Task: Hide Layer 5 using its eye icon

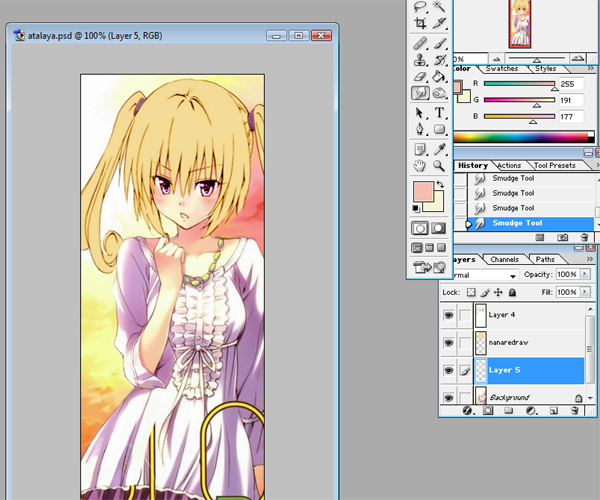Action: 448,370
